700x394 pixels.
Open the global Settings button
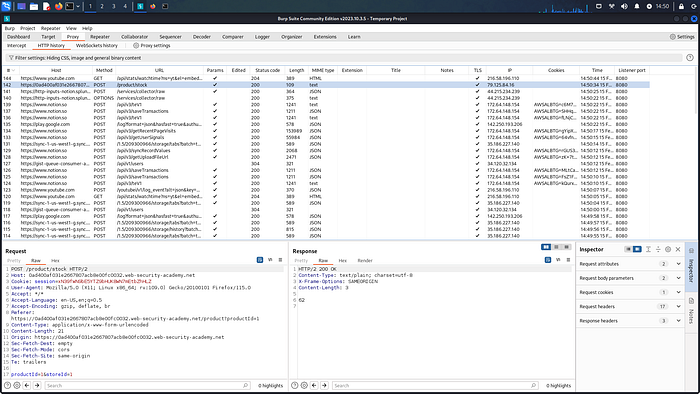682,37
